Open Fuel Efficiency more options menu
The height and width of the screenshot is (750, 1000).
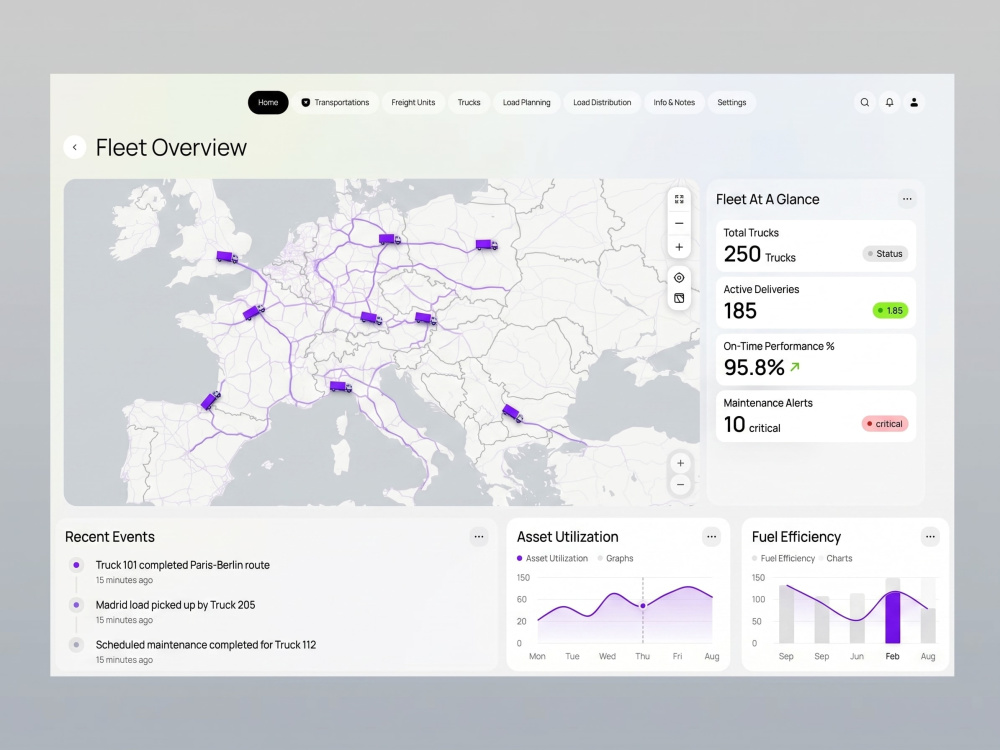coord(930,537)
